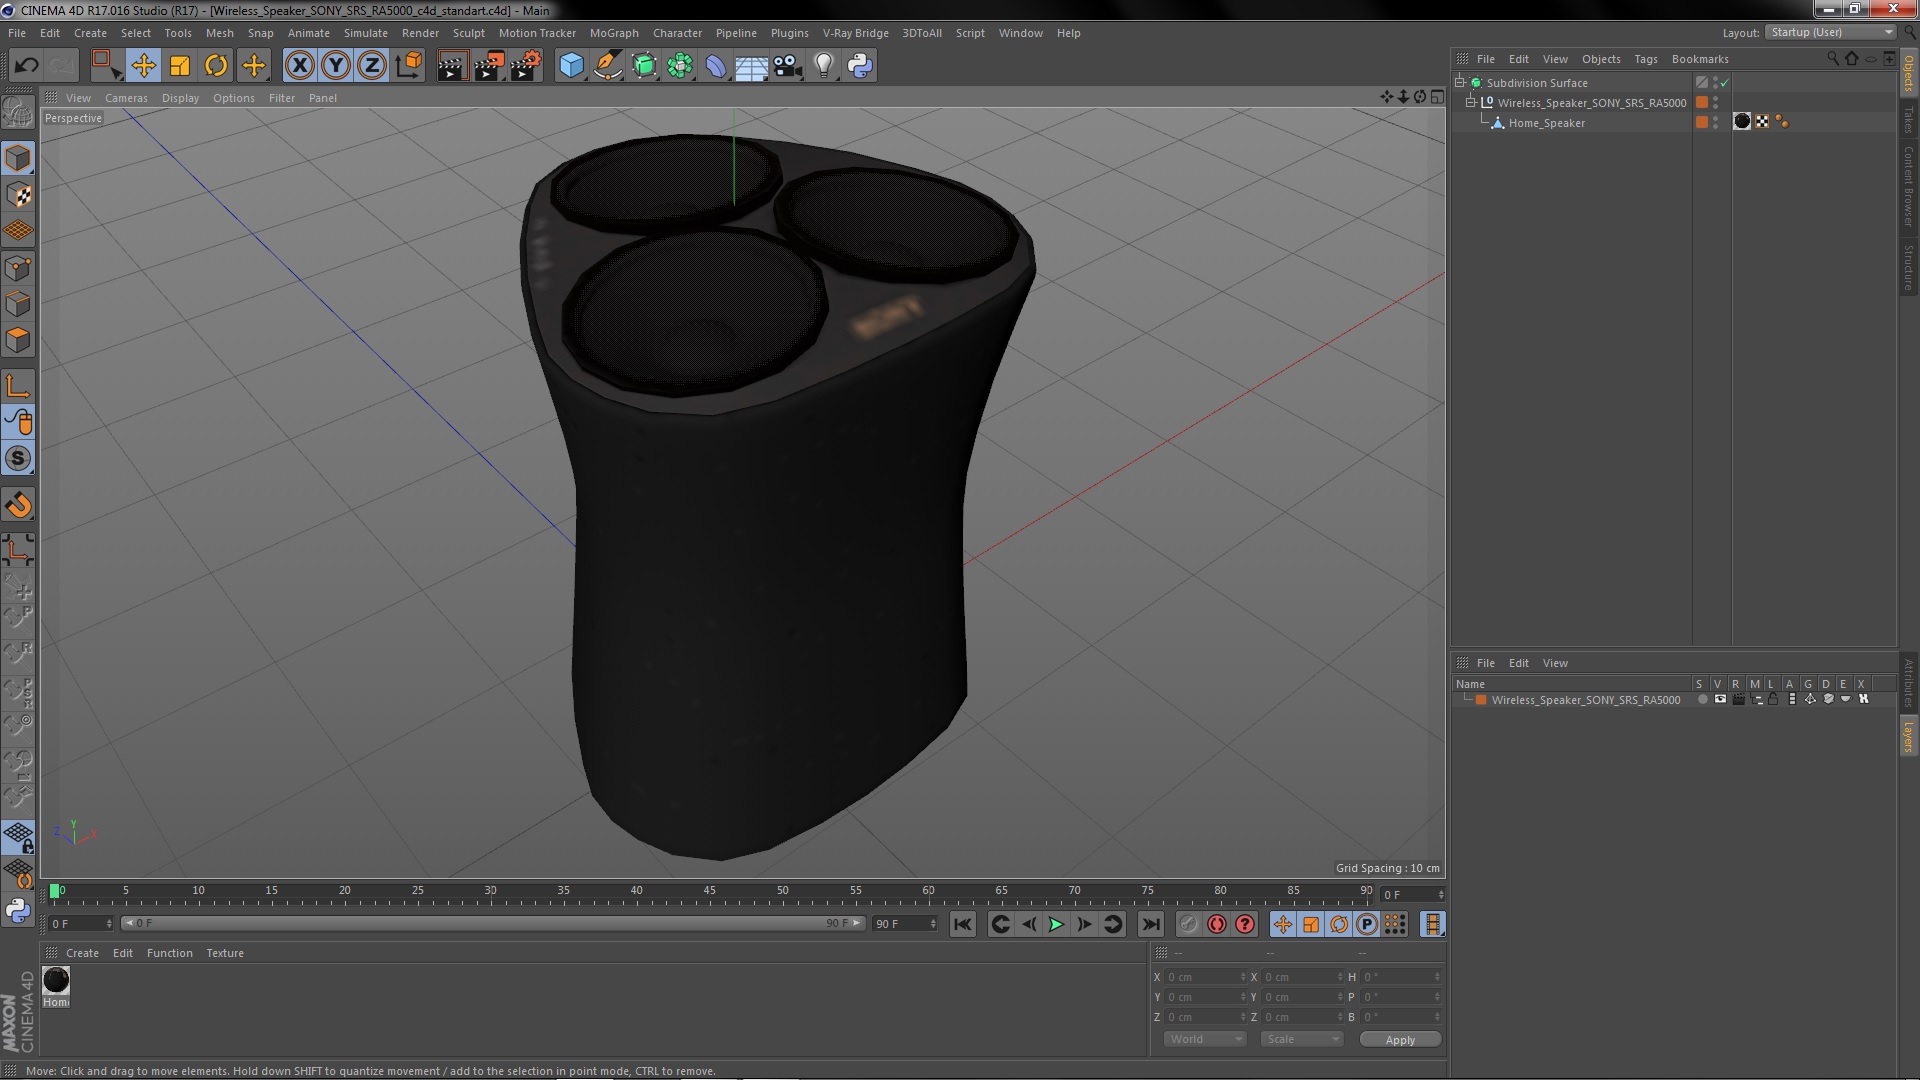
Task: Open the Layout dropdown menu
Action: tap(1832, 32)
